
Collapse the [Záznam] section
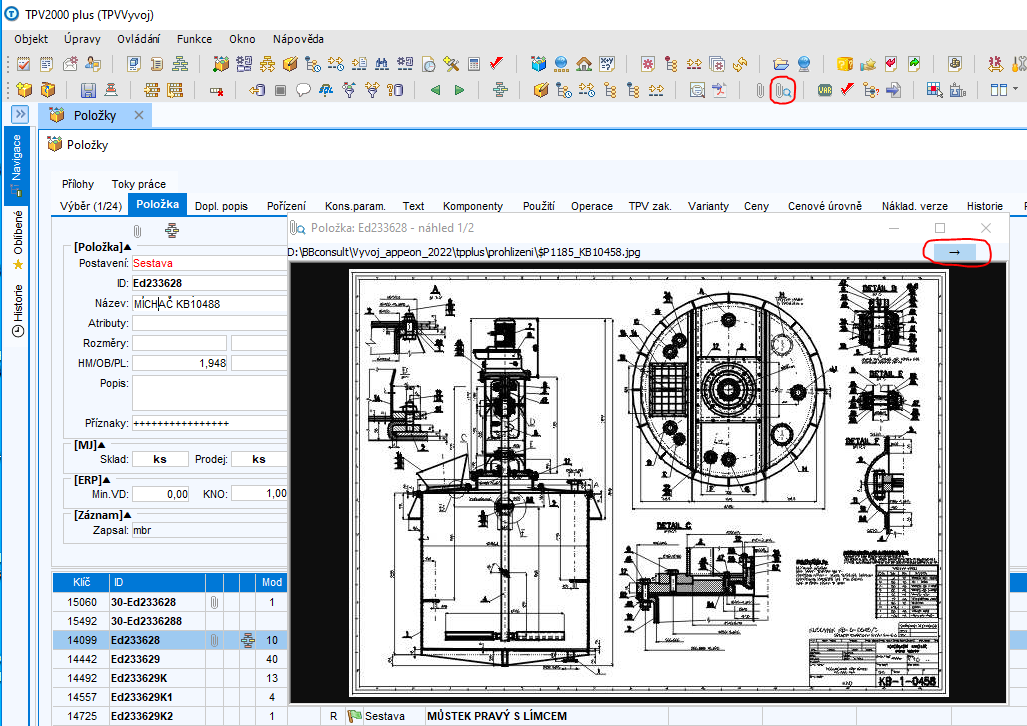[x=128, y=516]
